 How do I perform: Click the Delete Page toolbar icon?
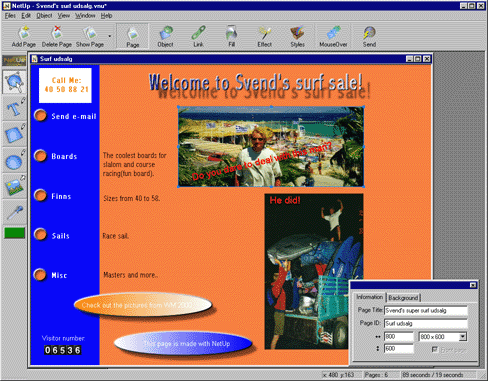[x=57, y=36]
